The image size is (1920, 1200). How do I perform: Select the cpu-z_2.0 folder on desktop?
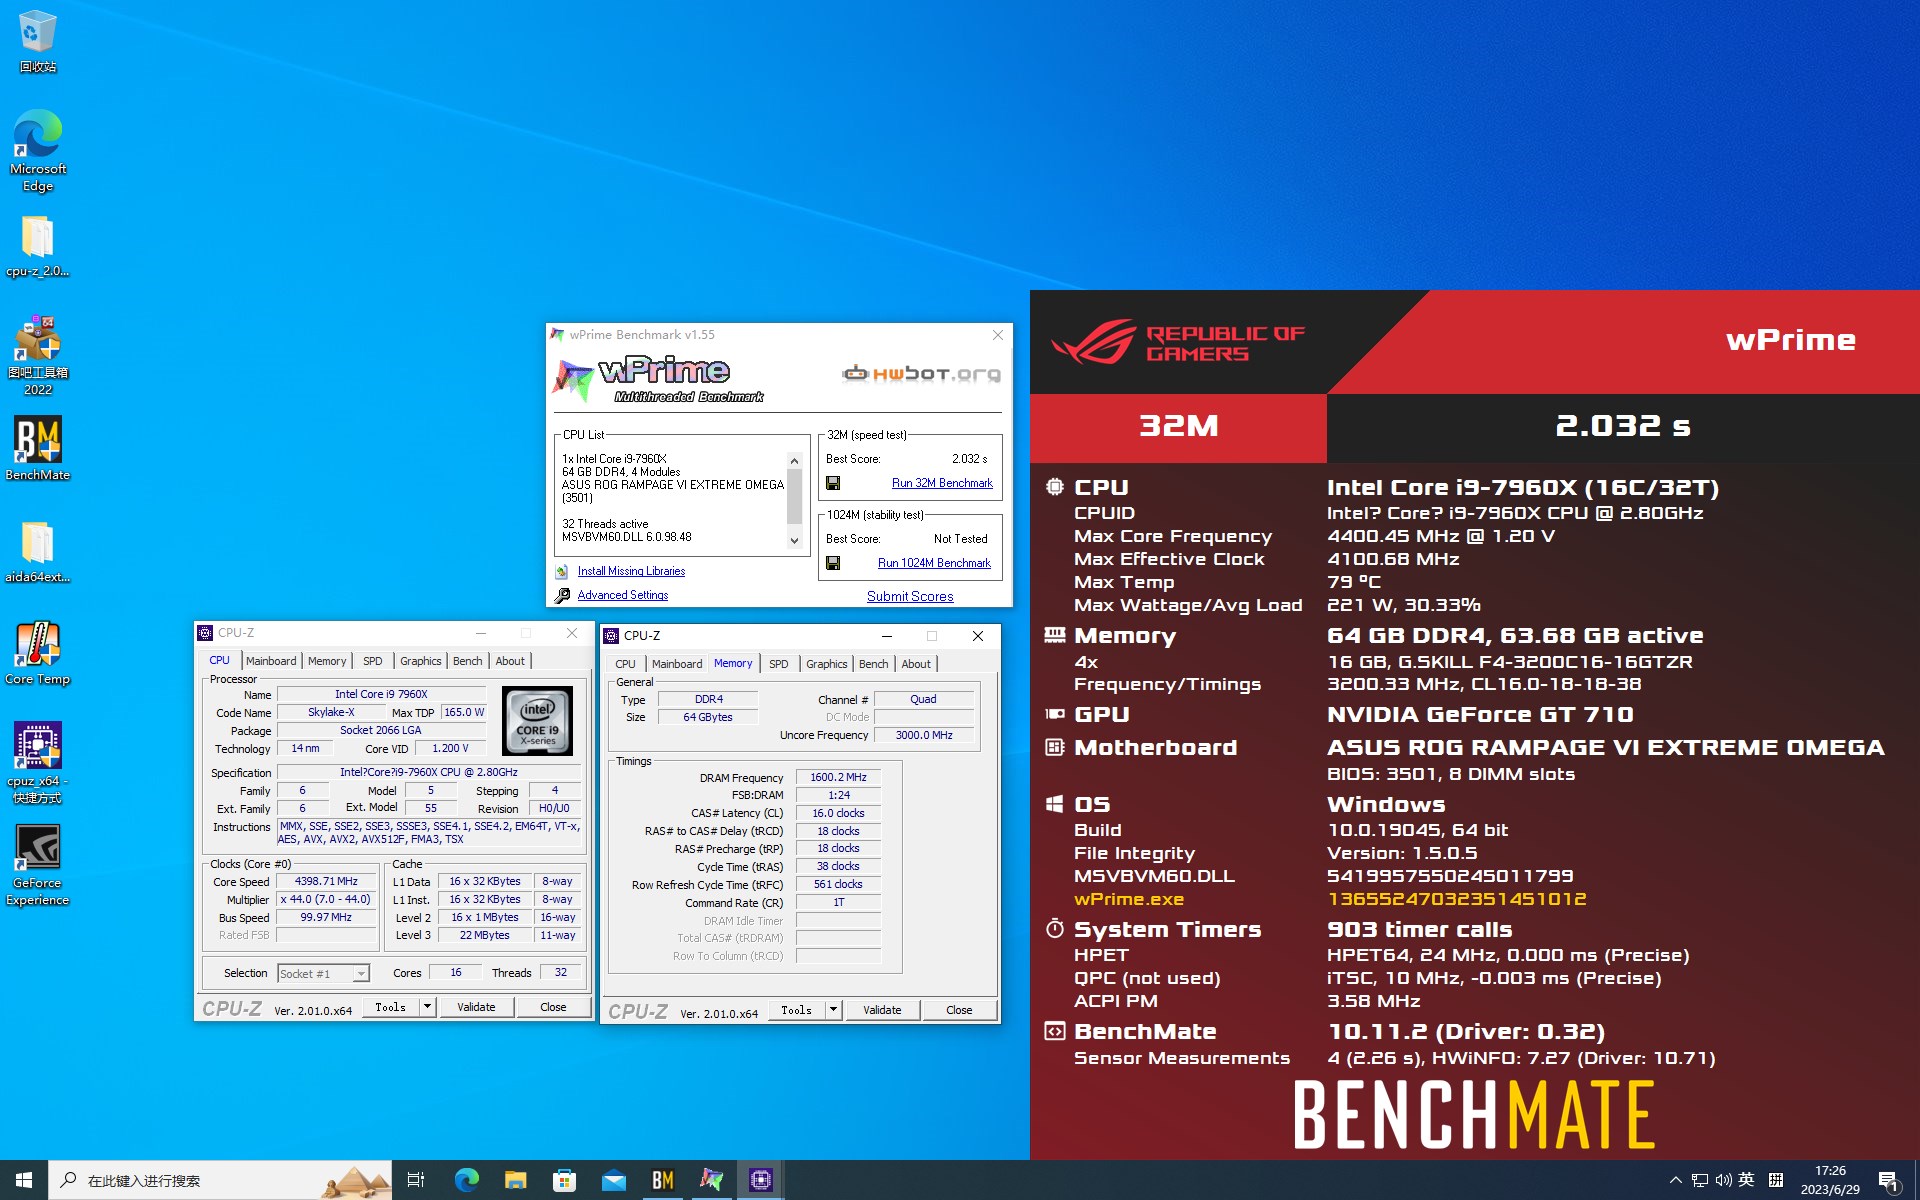[x=37, y=247]
